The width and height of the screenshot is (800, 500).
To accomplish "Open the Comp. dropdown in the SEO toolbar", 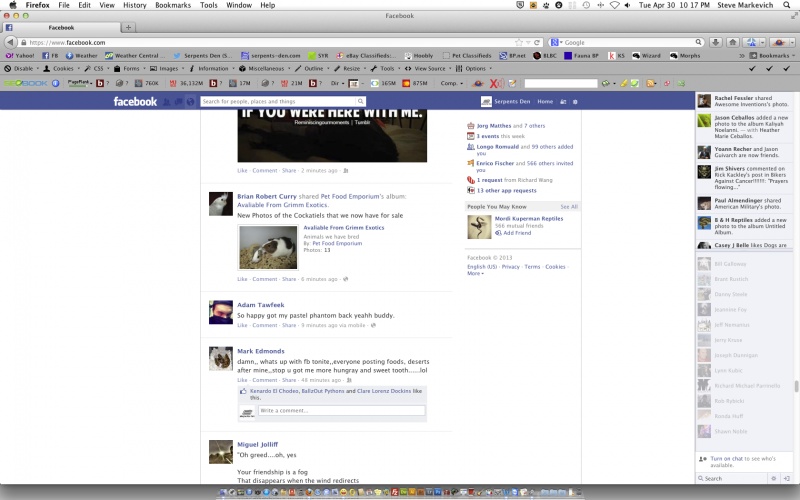I will point(452,83).
